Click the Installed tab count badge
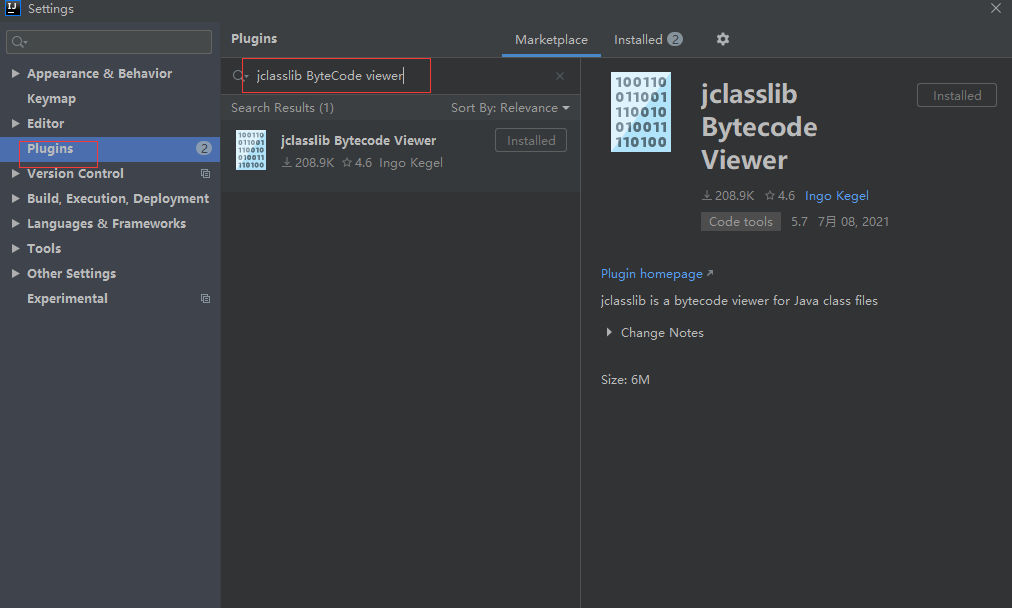1012x608 pixels. point(674,39)
